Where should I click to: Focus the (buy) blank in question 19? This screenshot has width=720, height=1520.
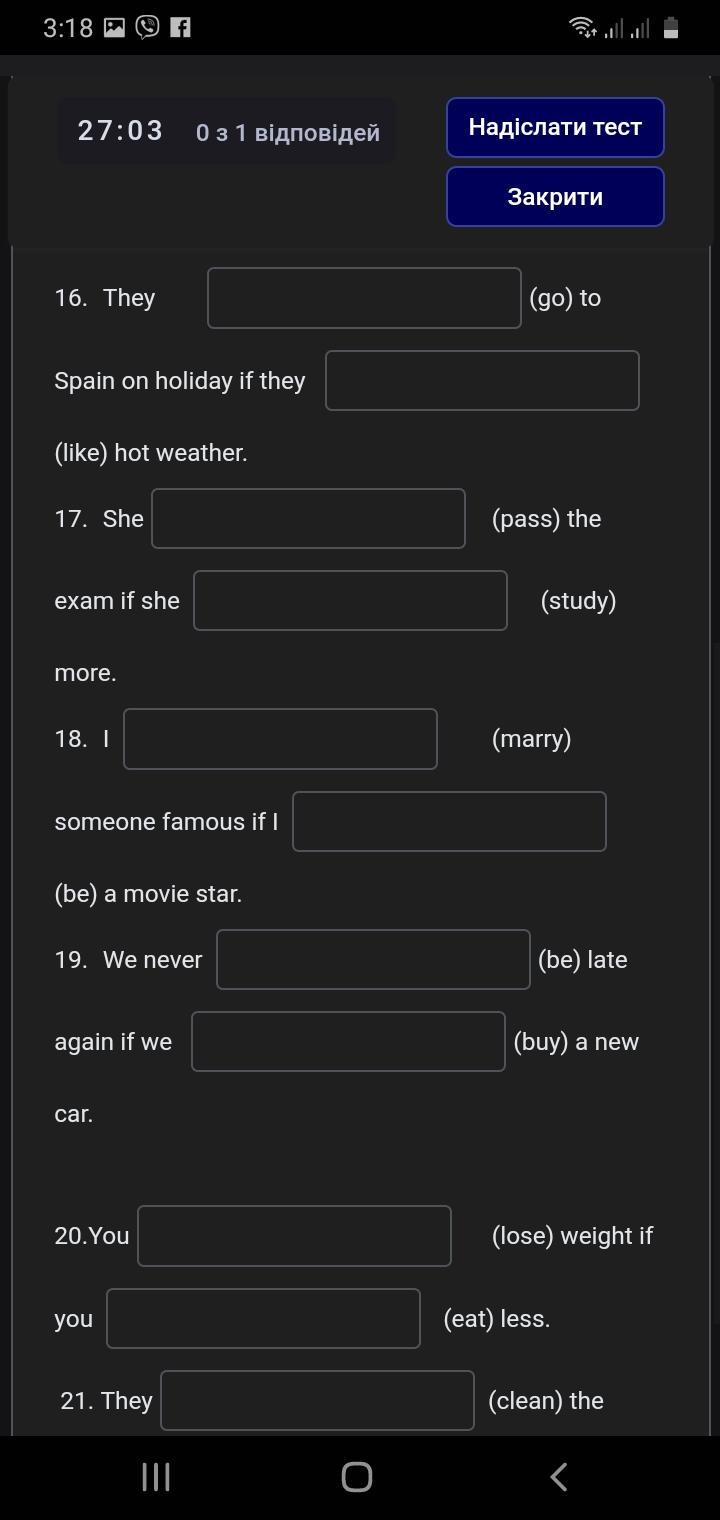(348, 1042)
